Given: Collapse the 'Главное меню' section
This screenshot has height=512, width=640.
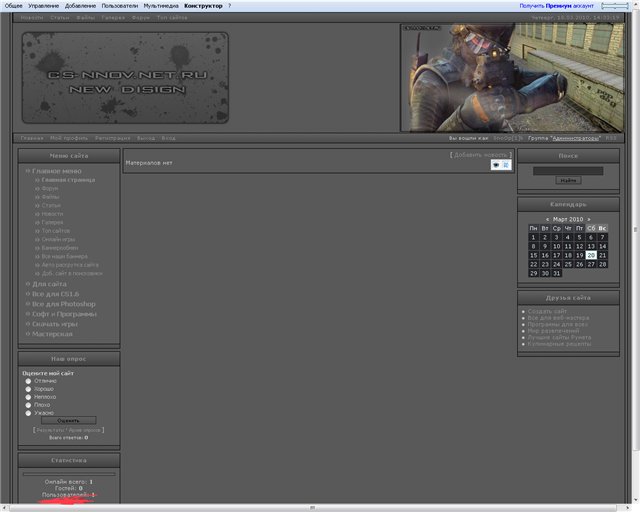Looking at the screenshot, I should pos(56,171).
